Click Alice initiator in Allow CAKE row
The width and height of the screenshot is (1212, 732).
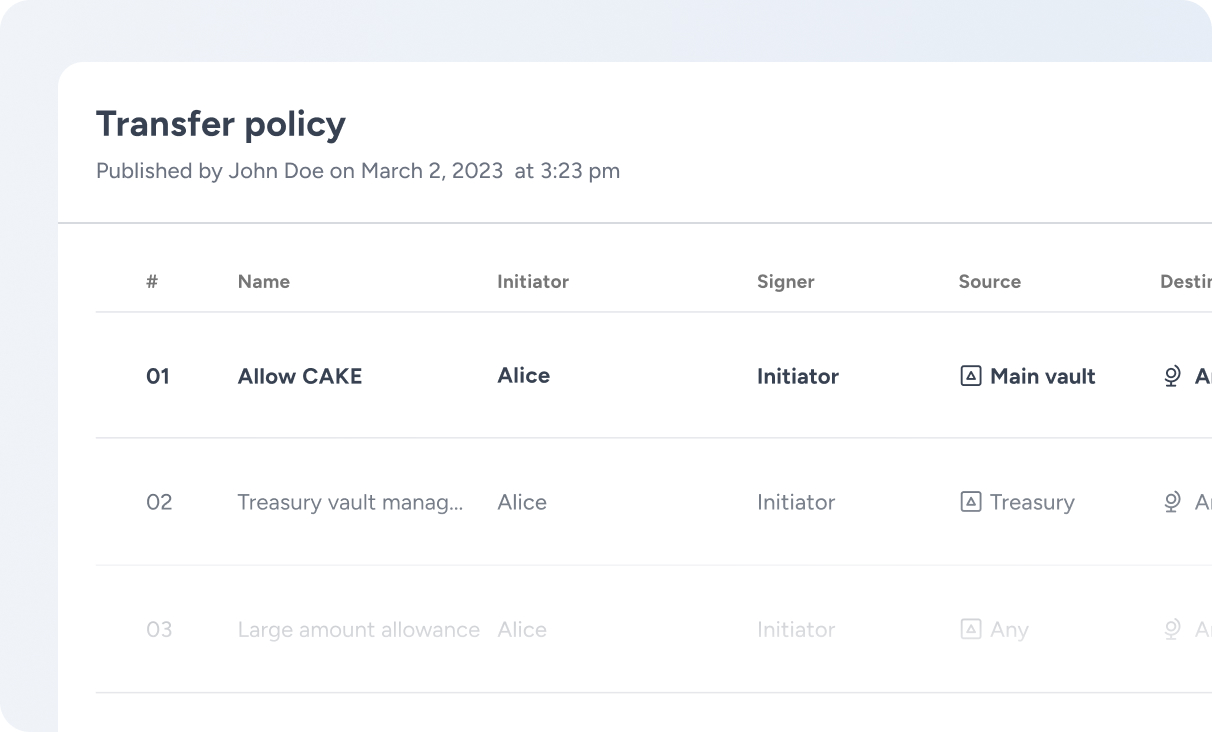[x=524, y=375]
